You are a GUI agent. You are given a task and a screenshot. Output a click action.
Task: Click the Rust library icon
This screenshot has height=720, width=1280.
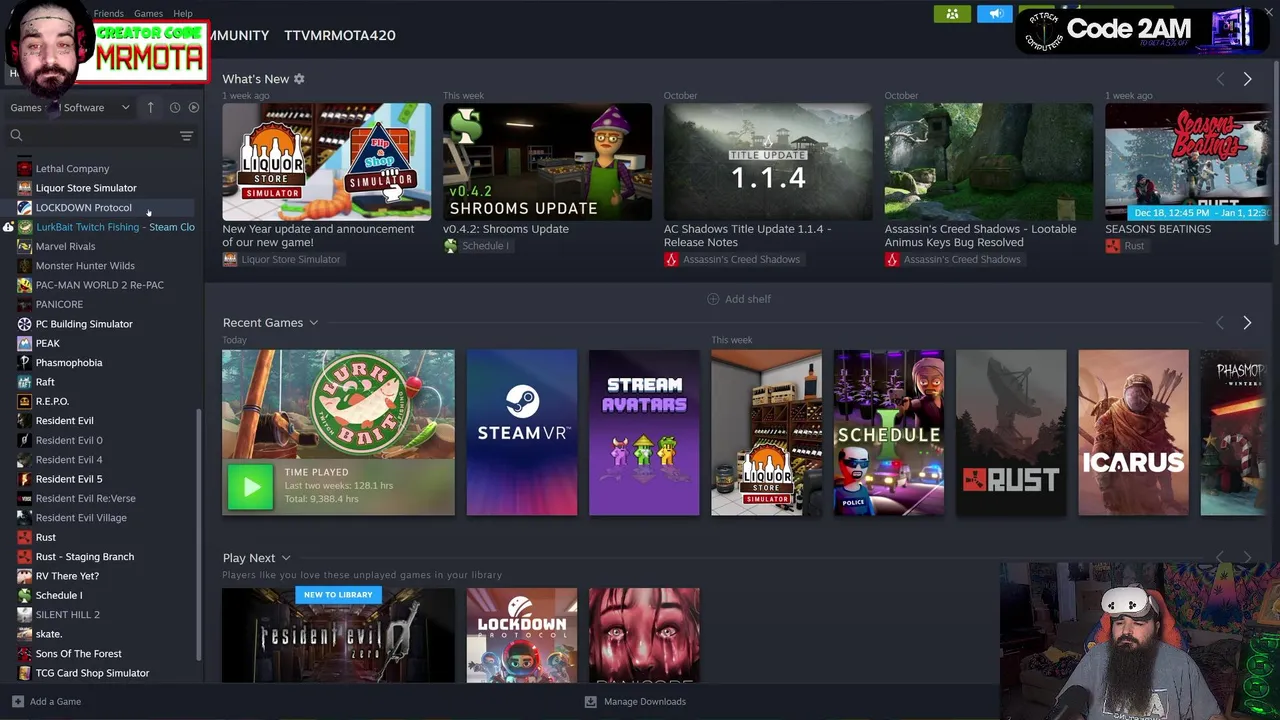coord(25,537)
